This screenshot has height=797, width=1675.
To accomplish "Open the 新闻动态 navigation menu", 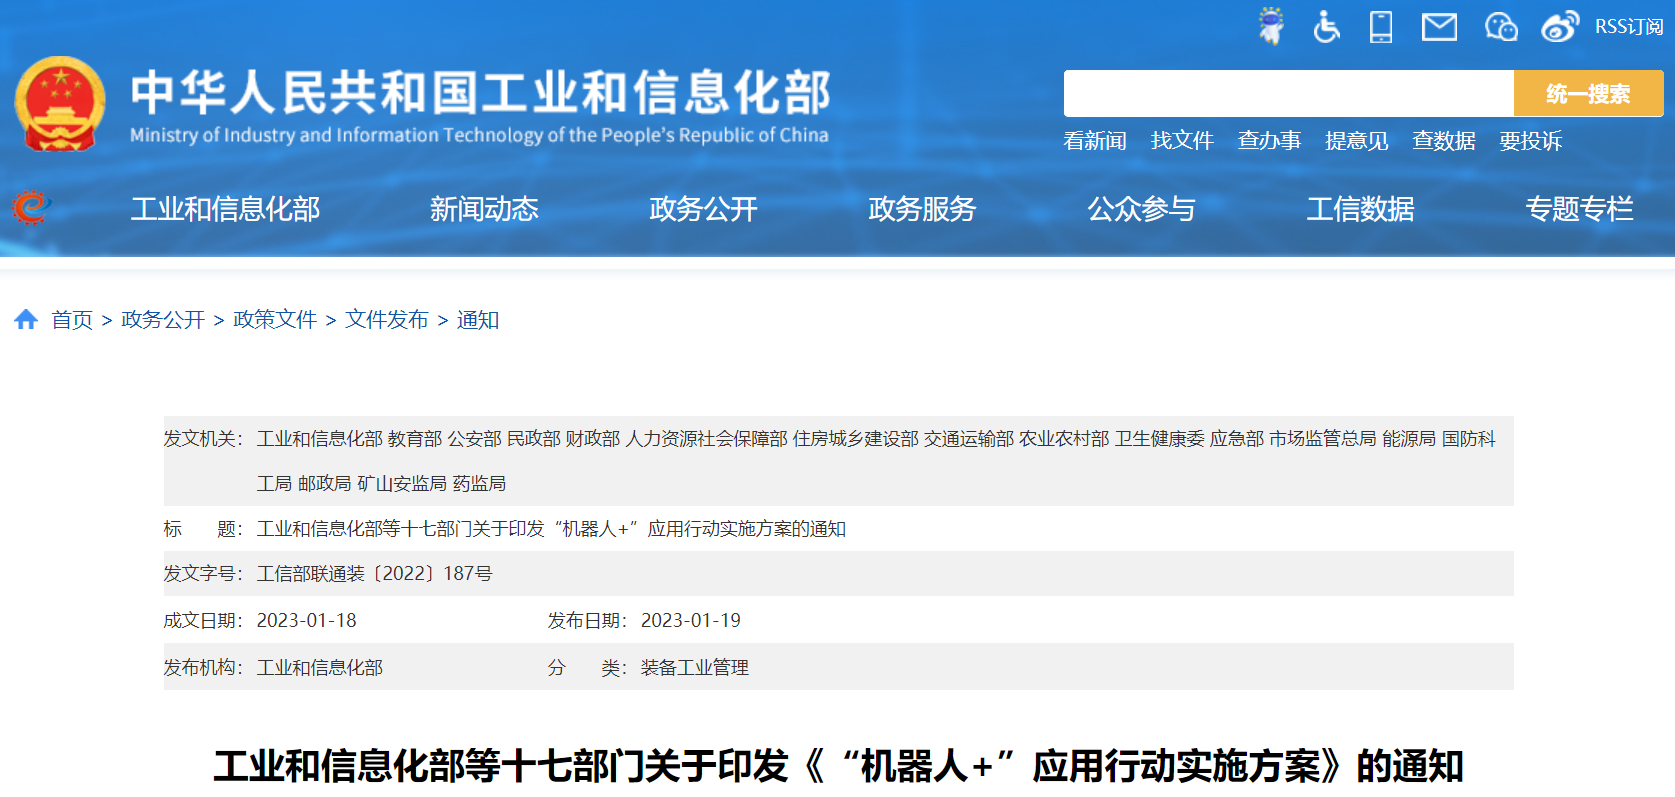I will [x=484, y=209].
